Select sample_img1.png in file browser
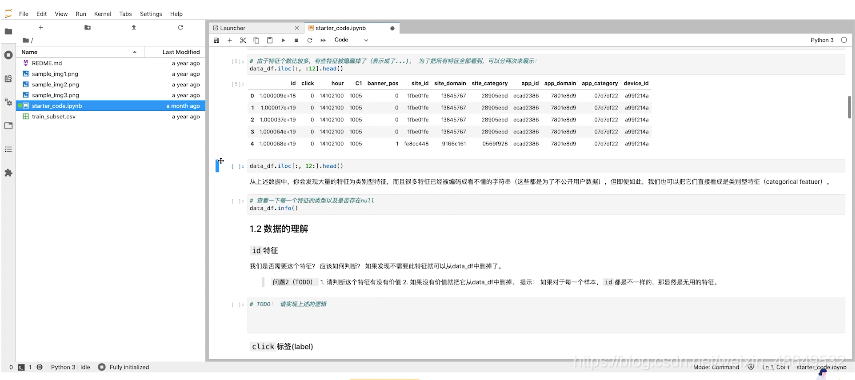 [x=111, y=74]
